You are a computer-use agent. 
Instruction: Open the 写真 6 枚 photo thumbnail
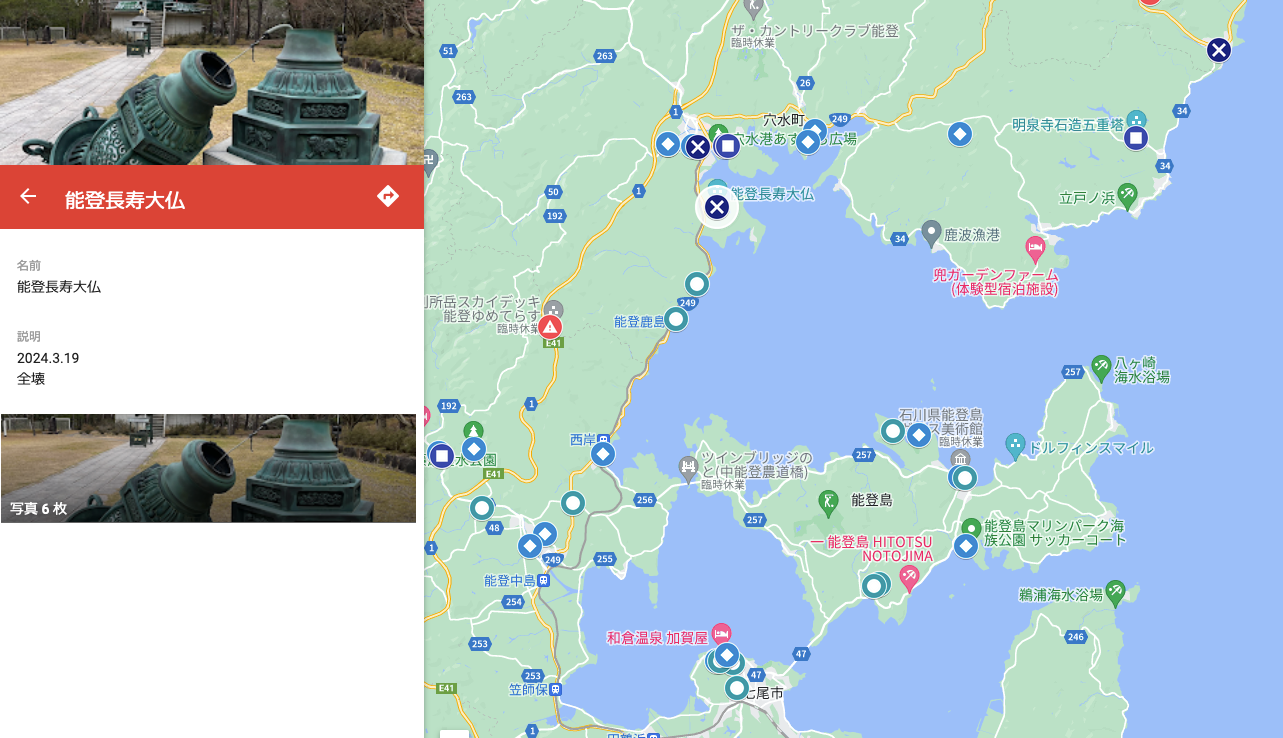[x=208, y=468]
